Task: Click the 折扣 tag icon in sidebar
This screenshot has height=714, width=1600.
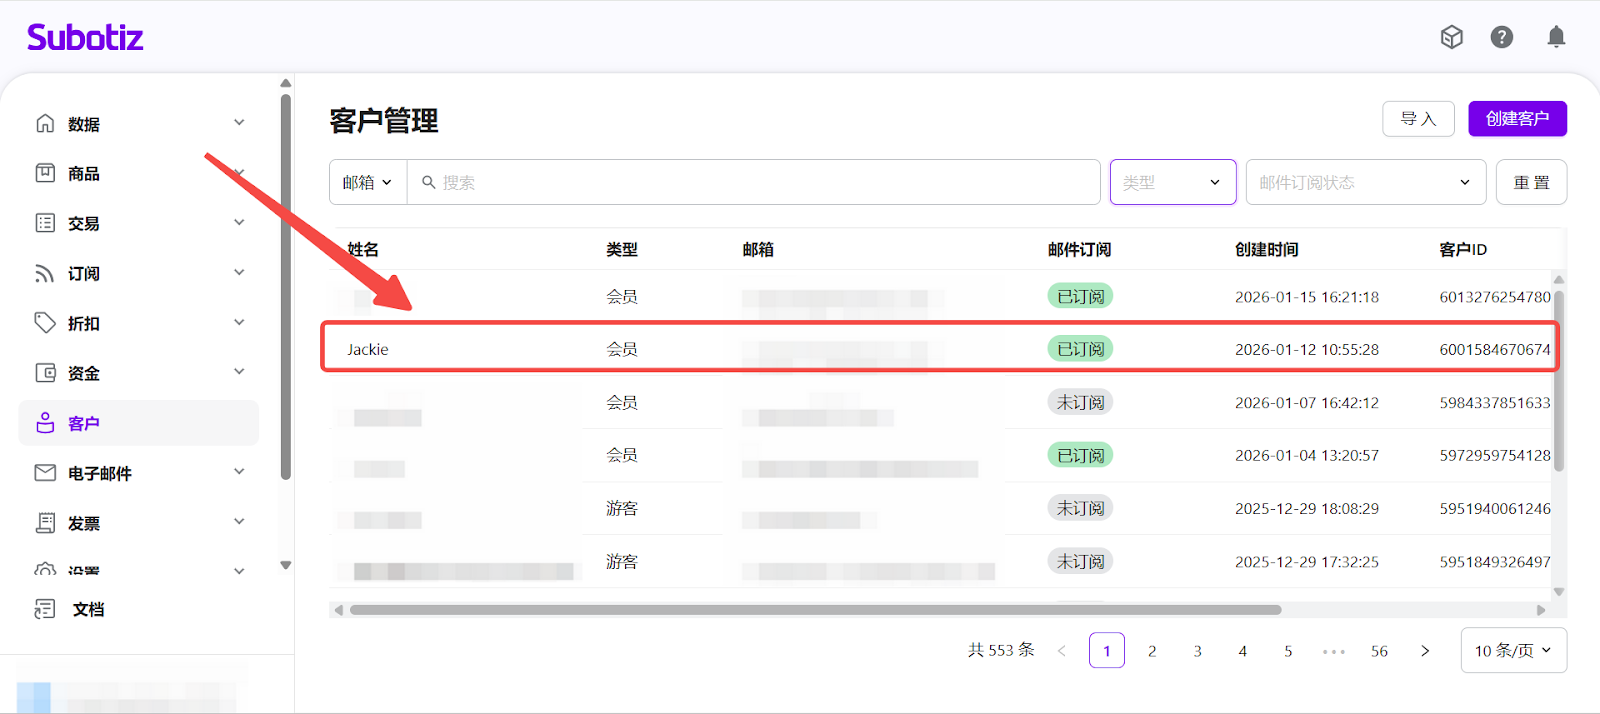Action: pyautogui.click(x=45, y=323)
